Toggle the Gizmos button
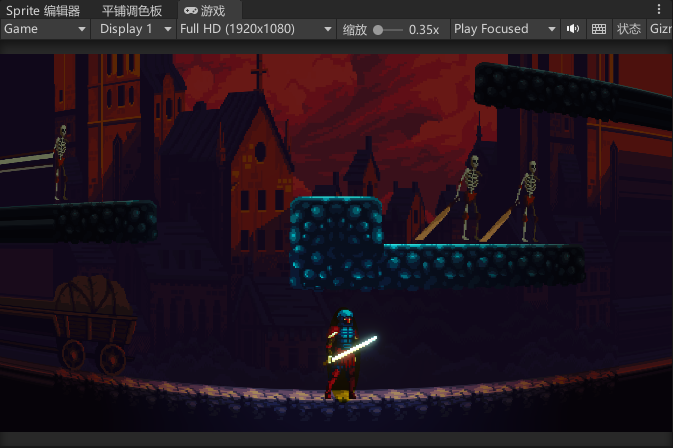This screenshot has width=673, height=448. point(660,29)
